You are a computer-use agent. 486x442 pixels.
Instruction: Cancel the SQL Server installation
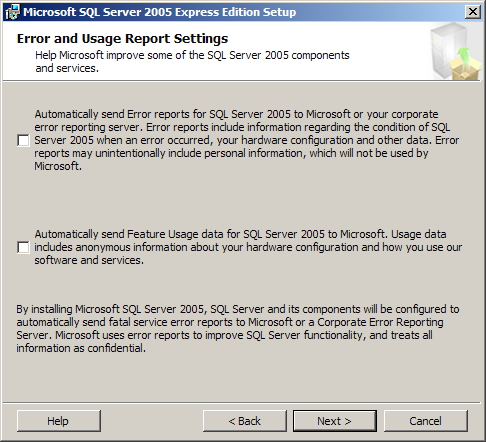[426, 421]
